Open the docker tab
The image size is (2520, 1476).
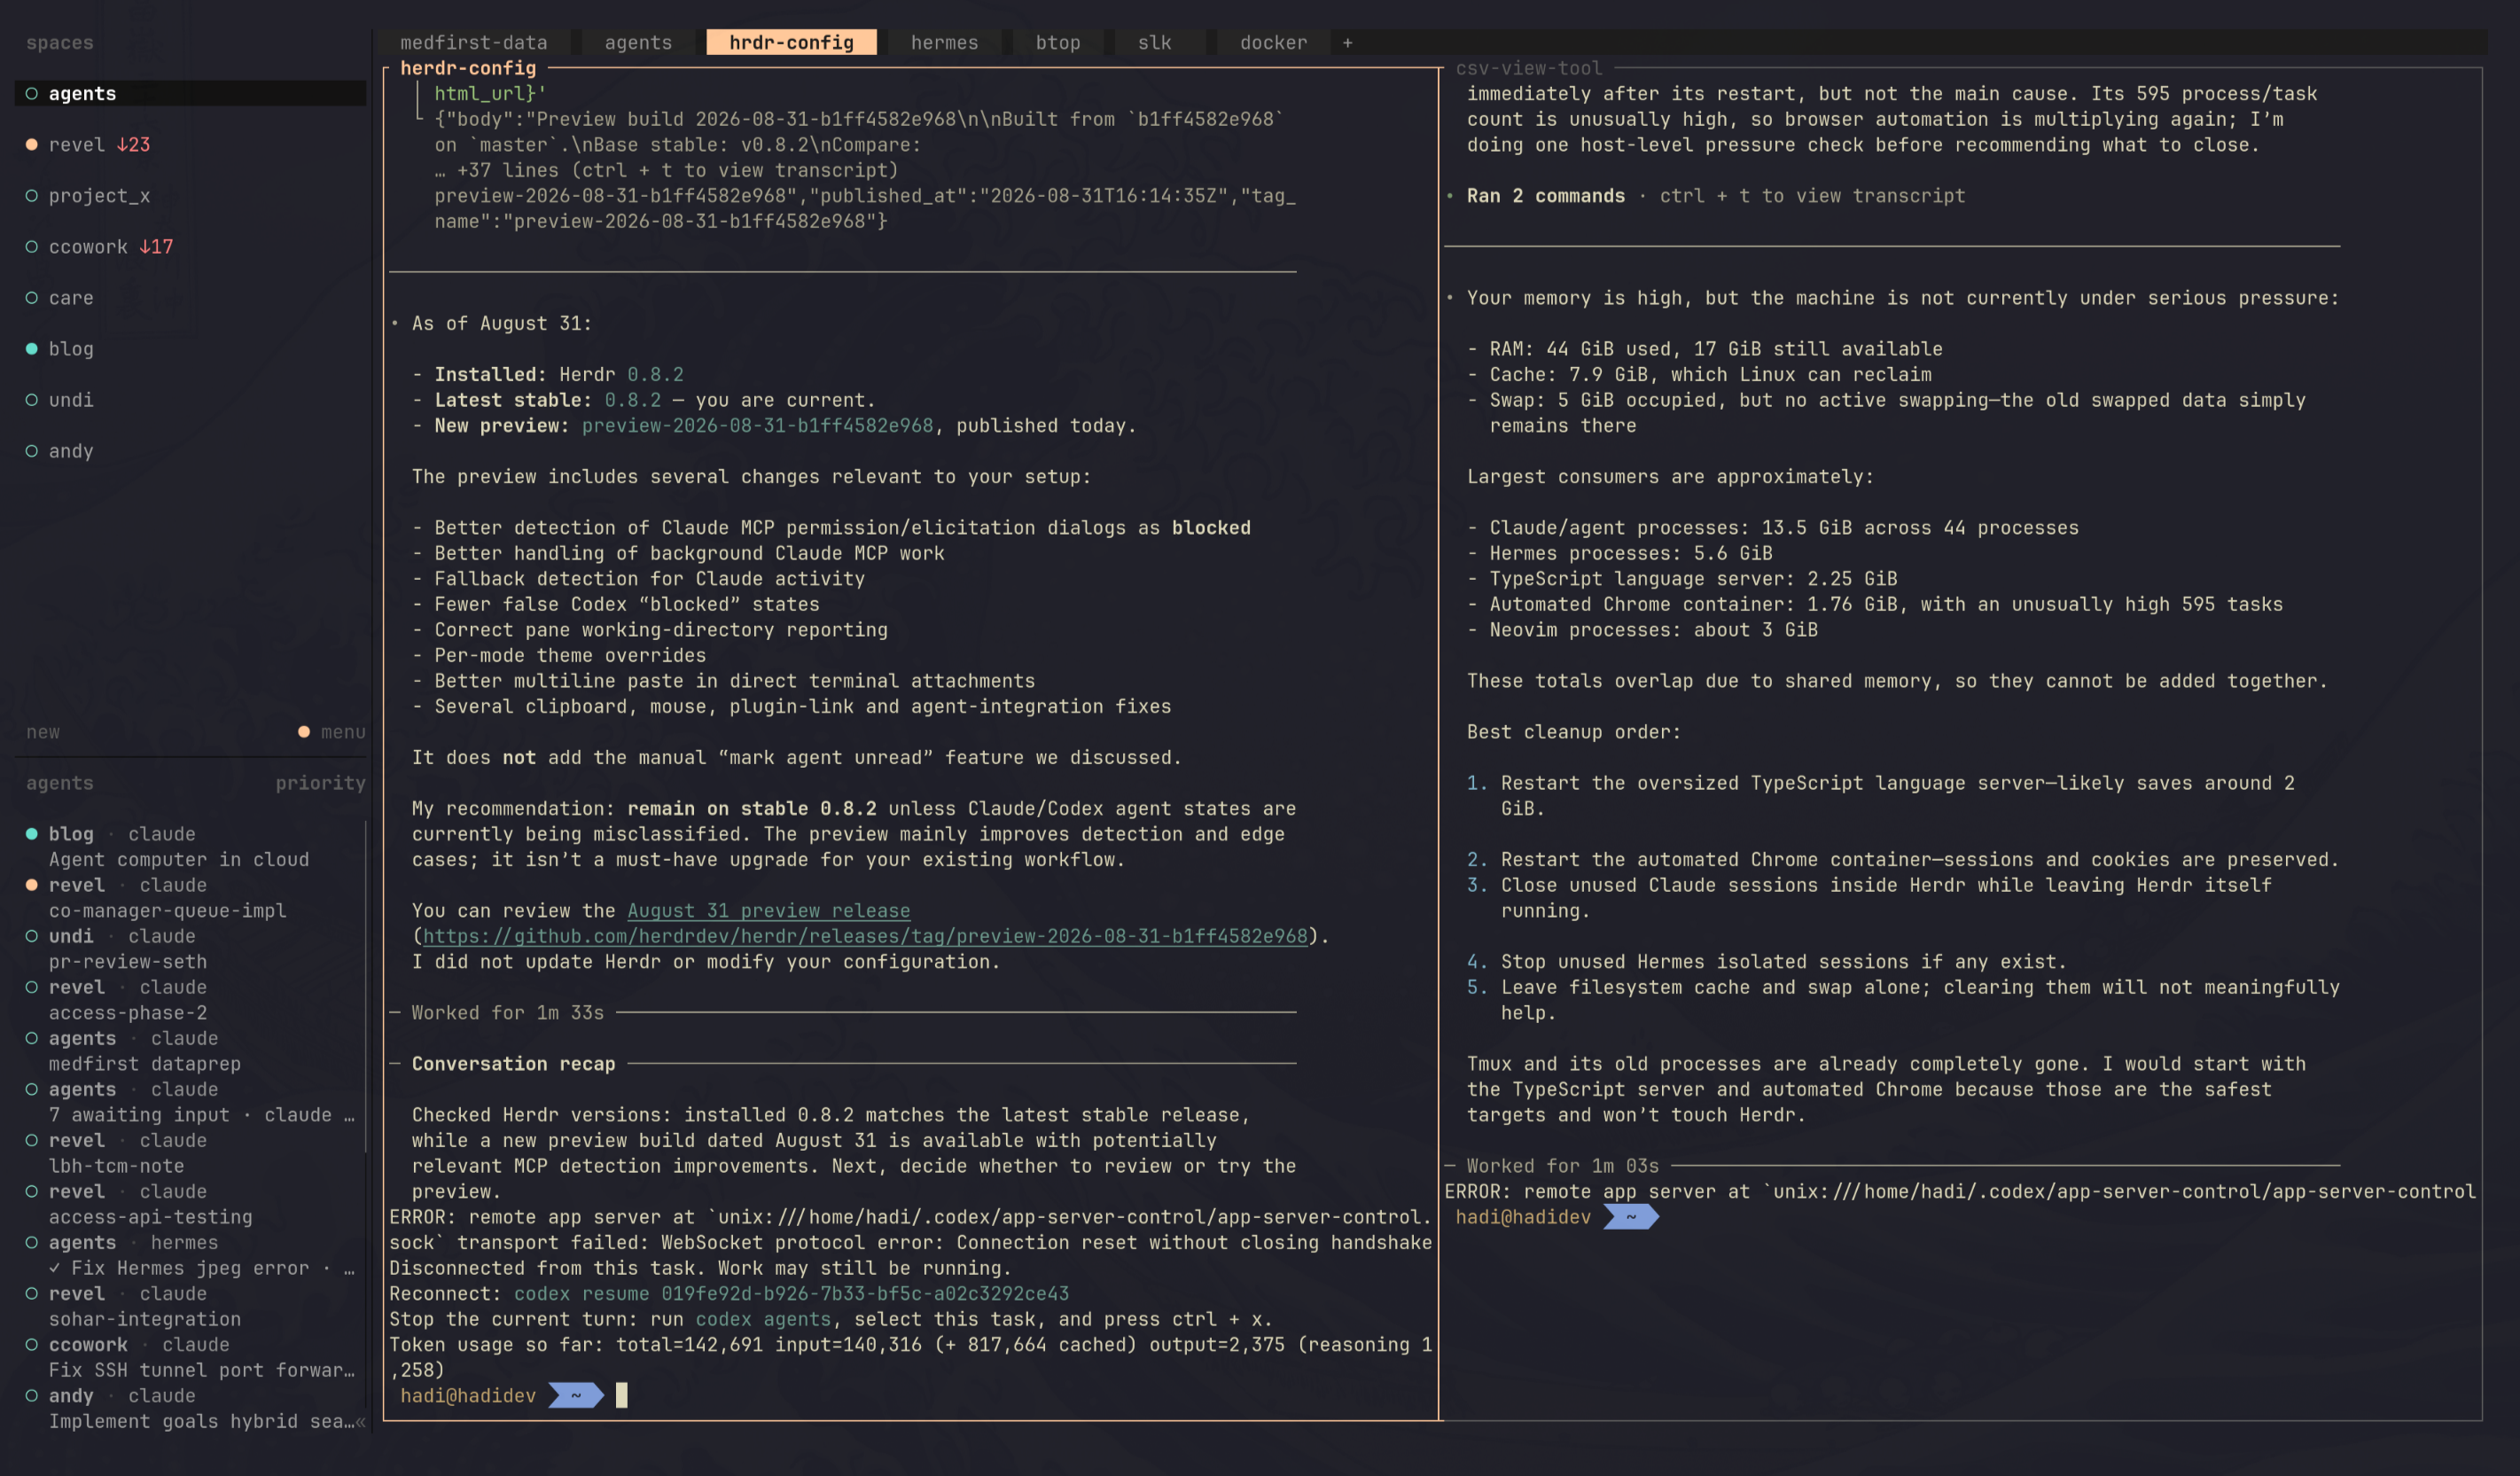[1273, 42]
